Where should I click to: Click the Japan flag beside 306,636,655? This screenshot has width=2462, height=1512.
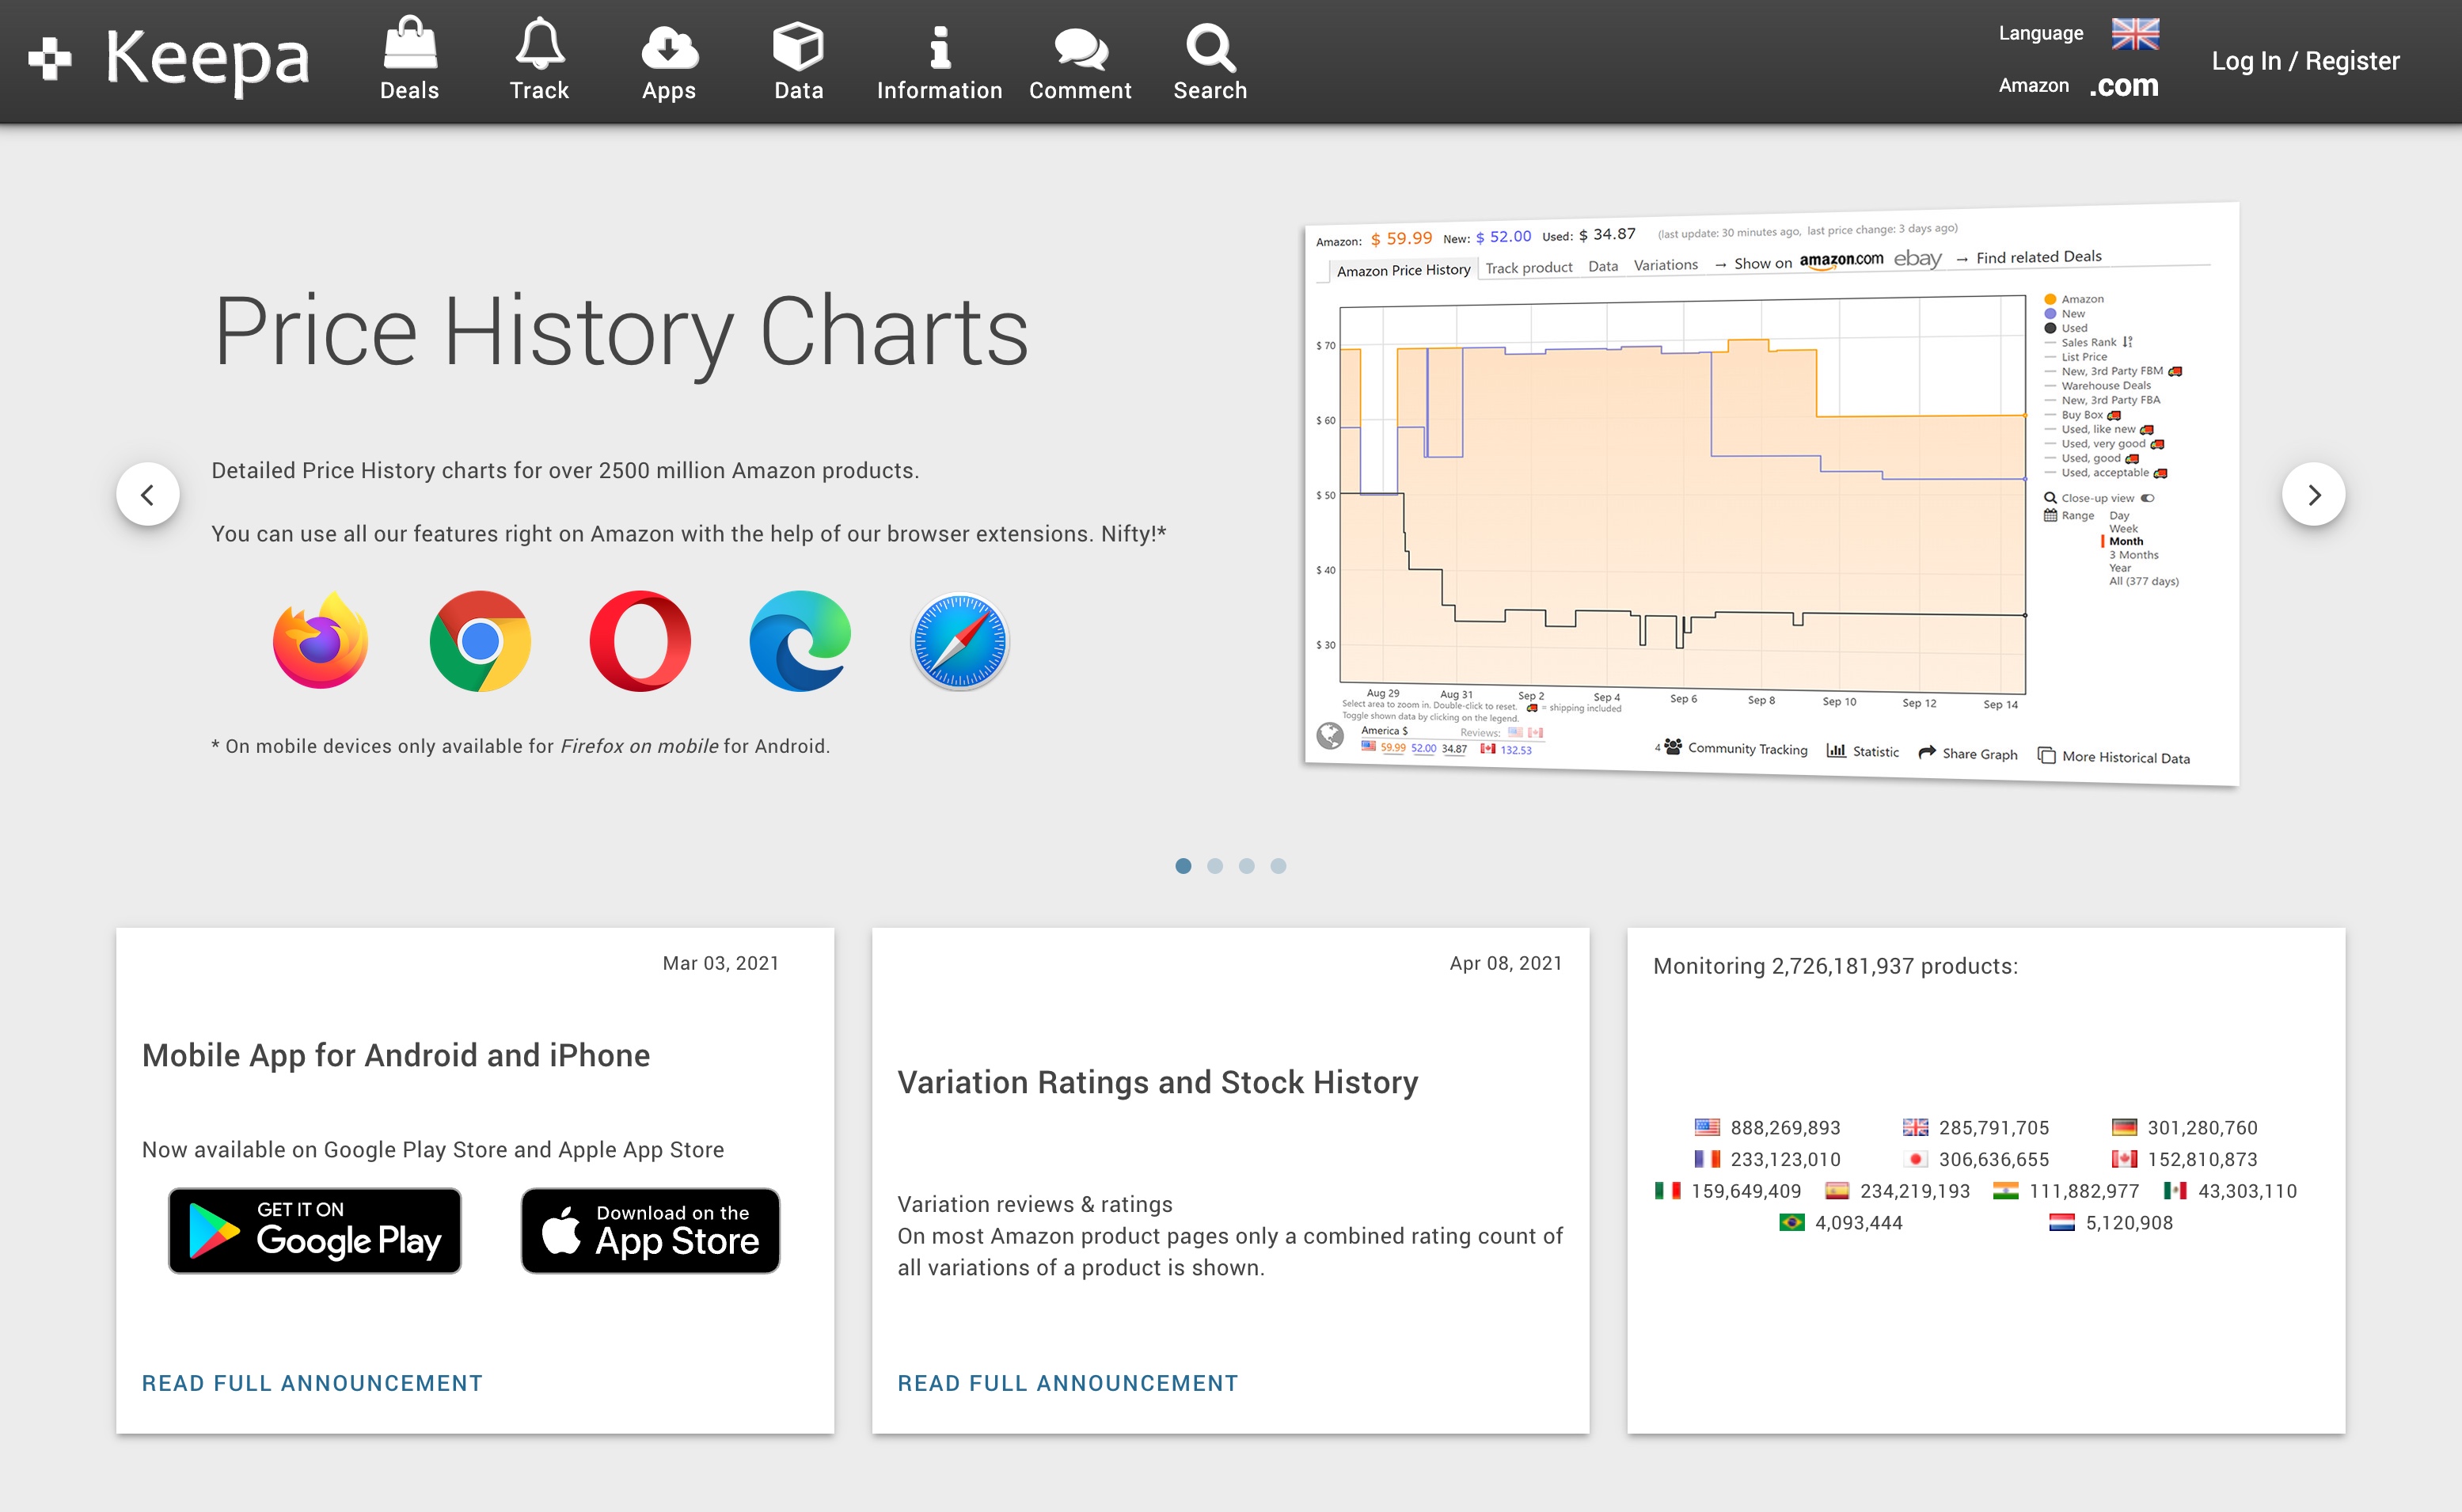click(x=1915, y=1159)
